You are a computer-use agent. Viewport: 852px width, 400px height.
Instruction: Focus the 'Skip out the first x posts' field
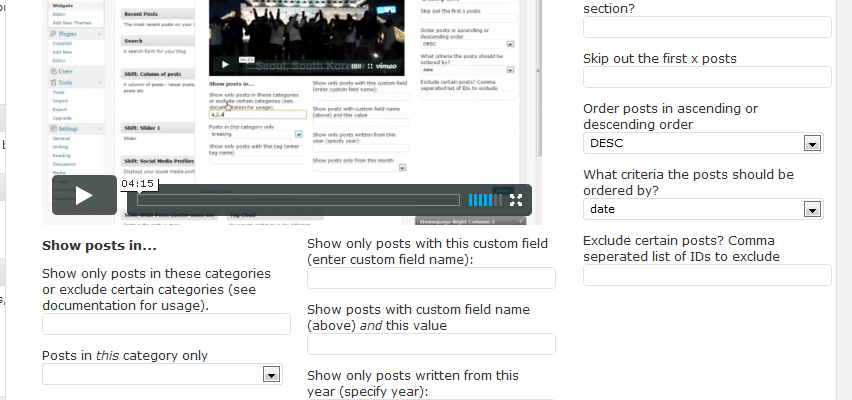(x=707, y=77)
